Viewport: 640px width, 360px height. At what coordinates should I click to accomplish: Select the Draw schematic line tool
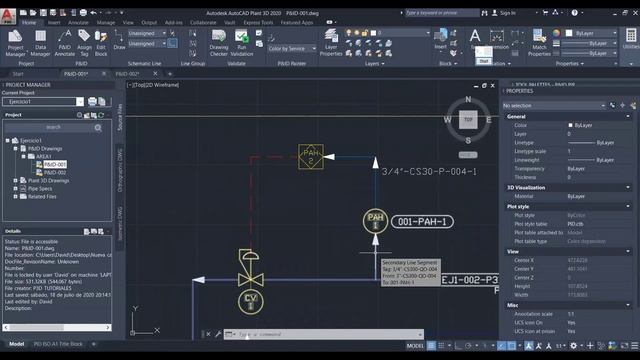(119, 40)
